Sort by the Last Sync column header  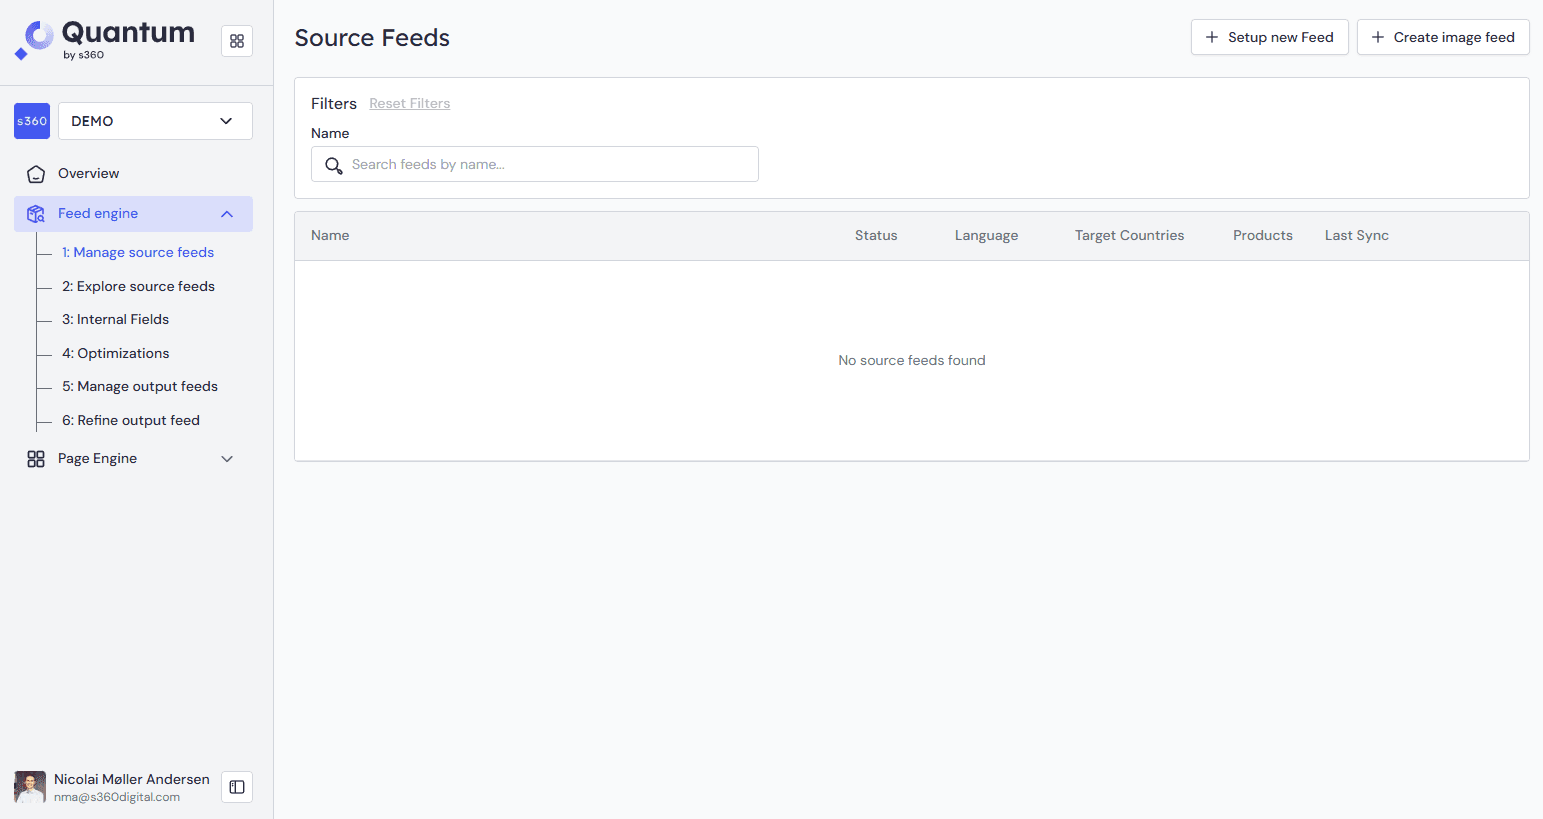pos(1356,235)
